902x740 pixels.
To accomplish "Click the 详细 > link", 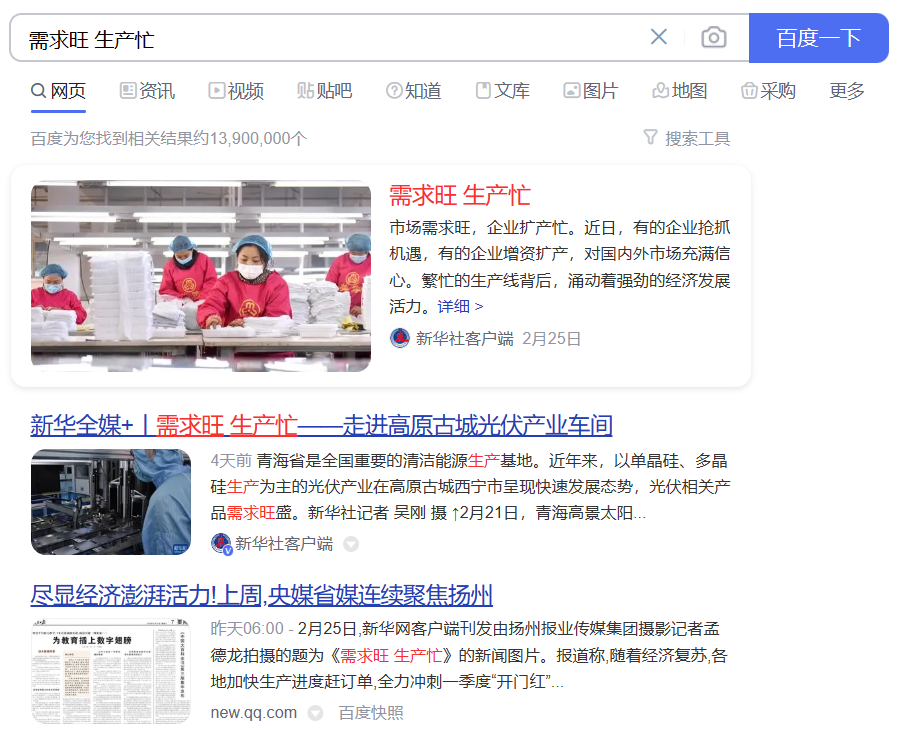I will coord(460,306).
